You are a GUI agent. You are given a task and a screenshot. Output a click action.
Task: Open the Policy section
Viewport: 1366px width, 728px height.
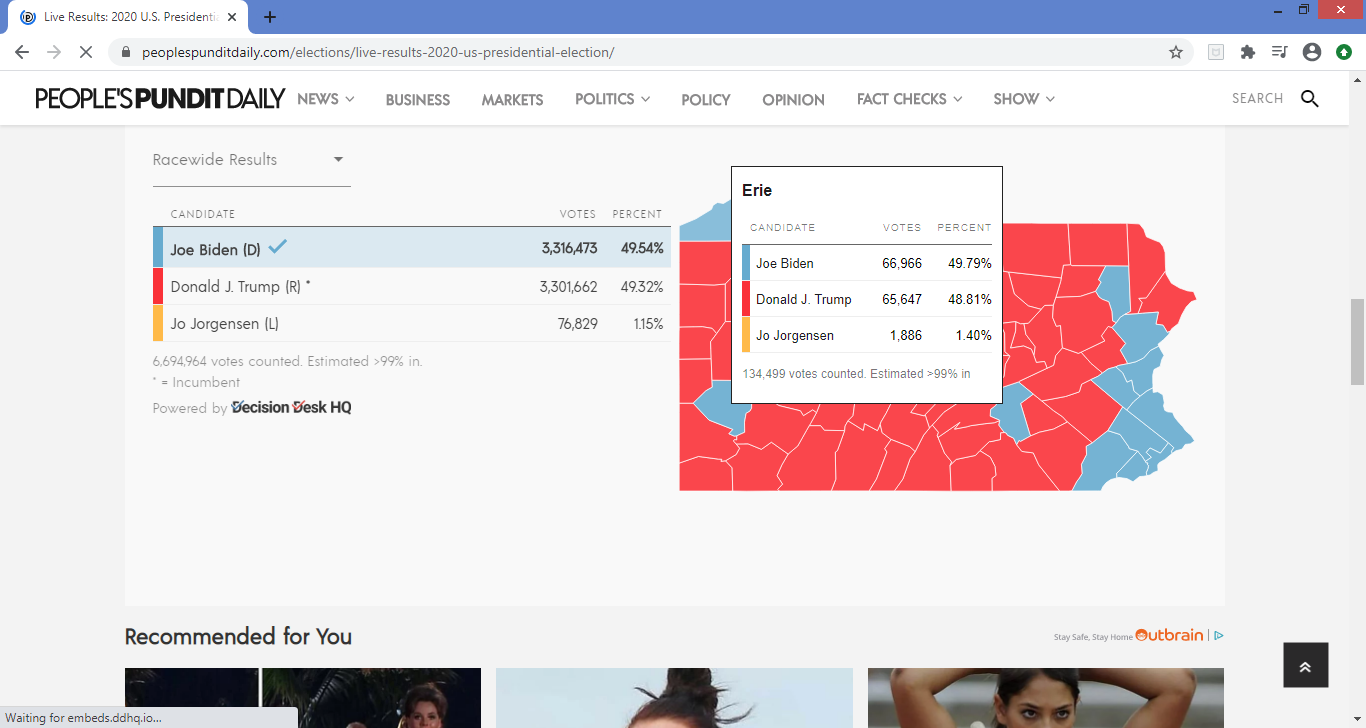(x=706, y=100)
